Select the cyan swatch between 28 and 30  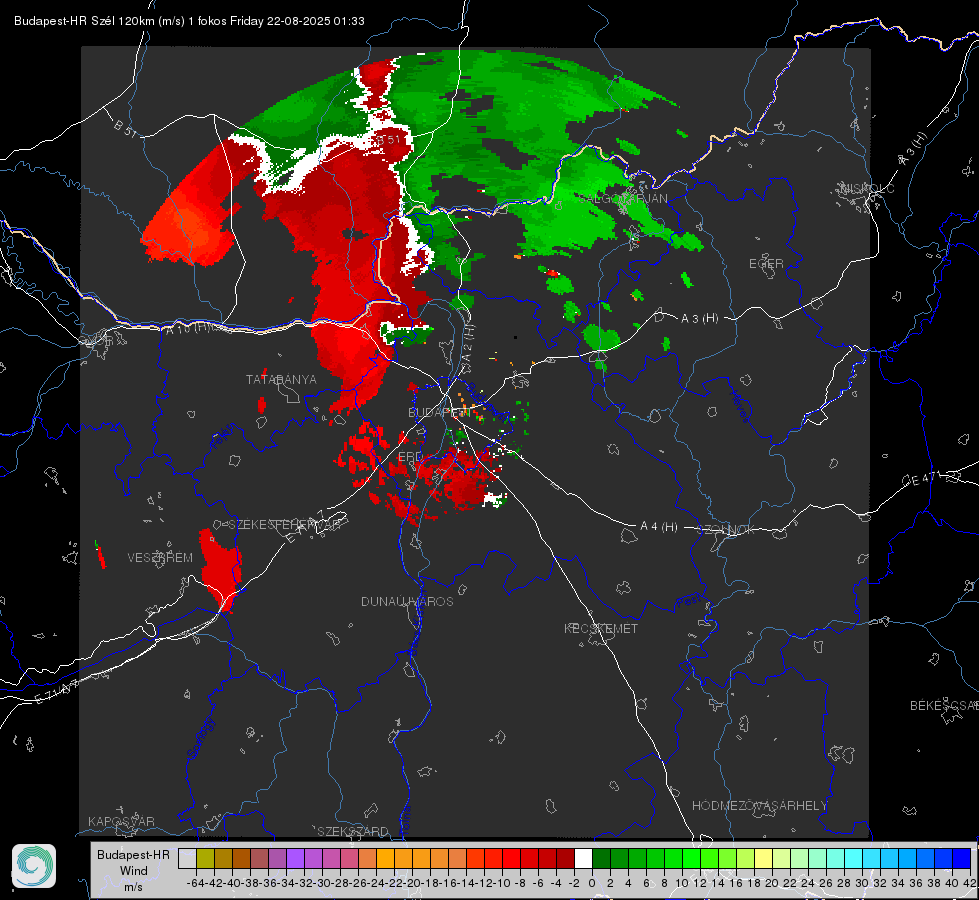(x=853, y=858)
